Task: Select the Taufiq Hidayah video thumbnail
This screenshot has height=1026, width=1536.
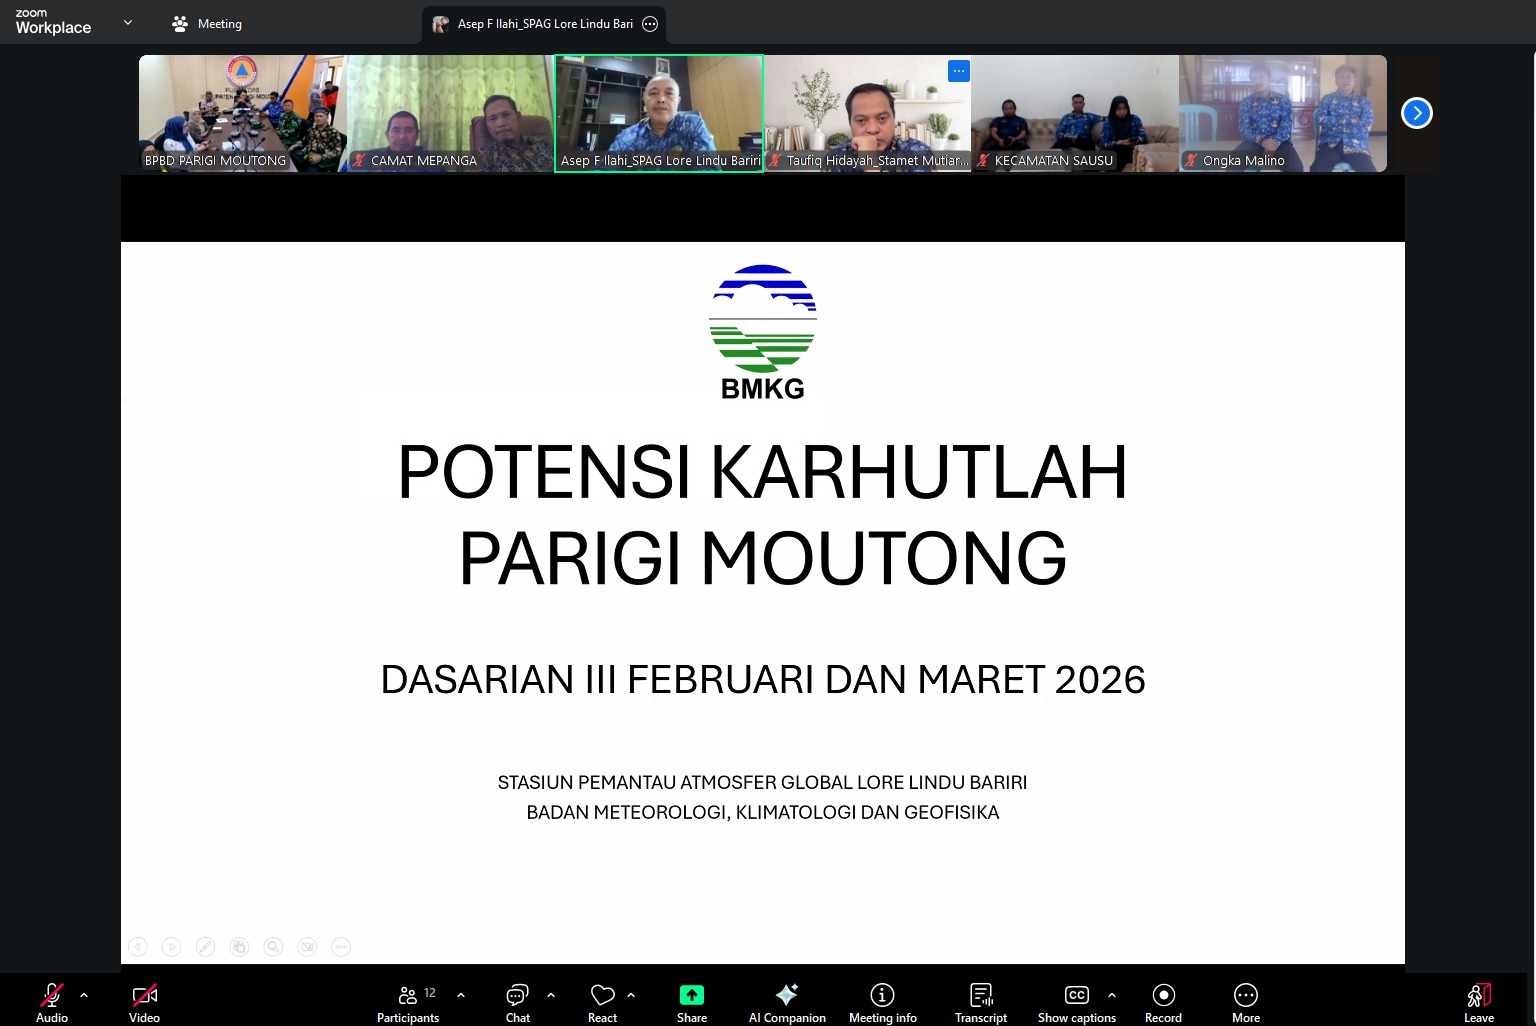Action: [x=867, y=112]
